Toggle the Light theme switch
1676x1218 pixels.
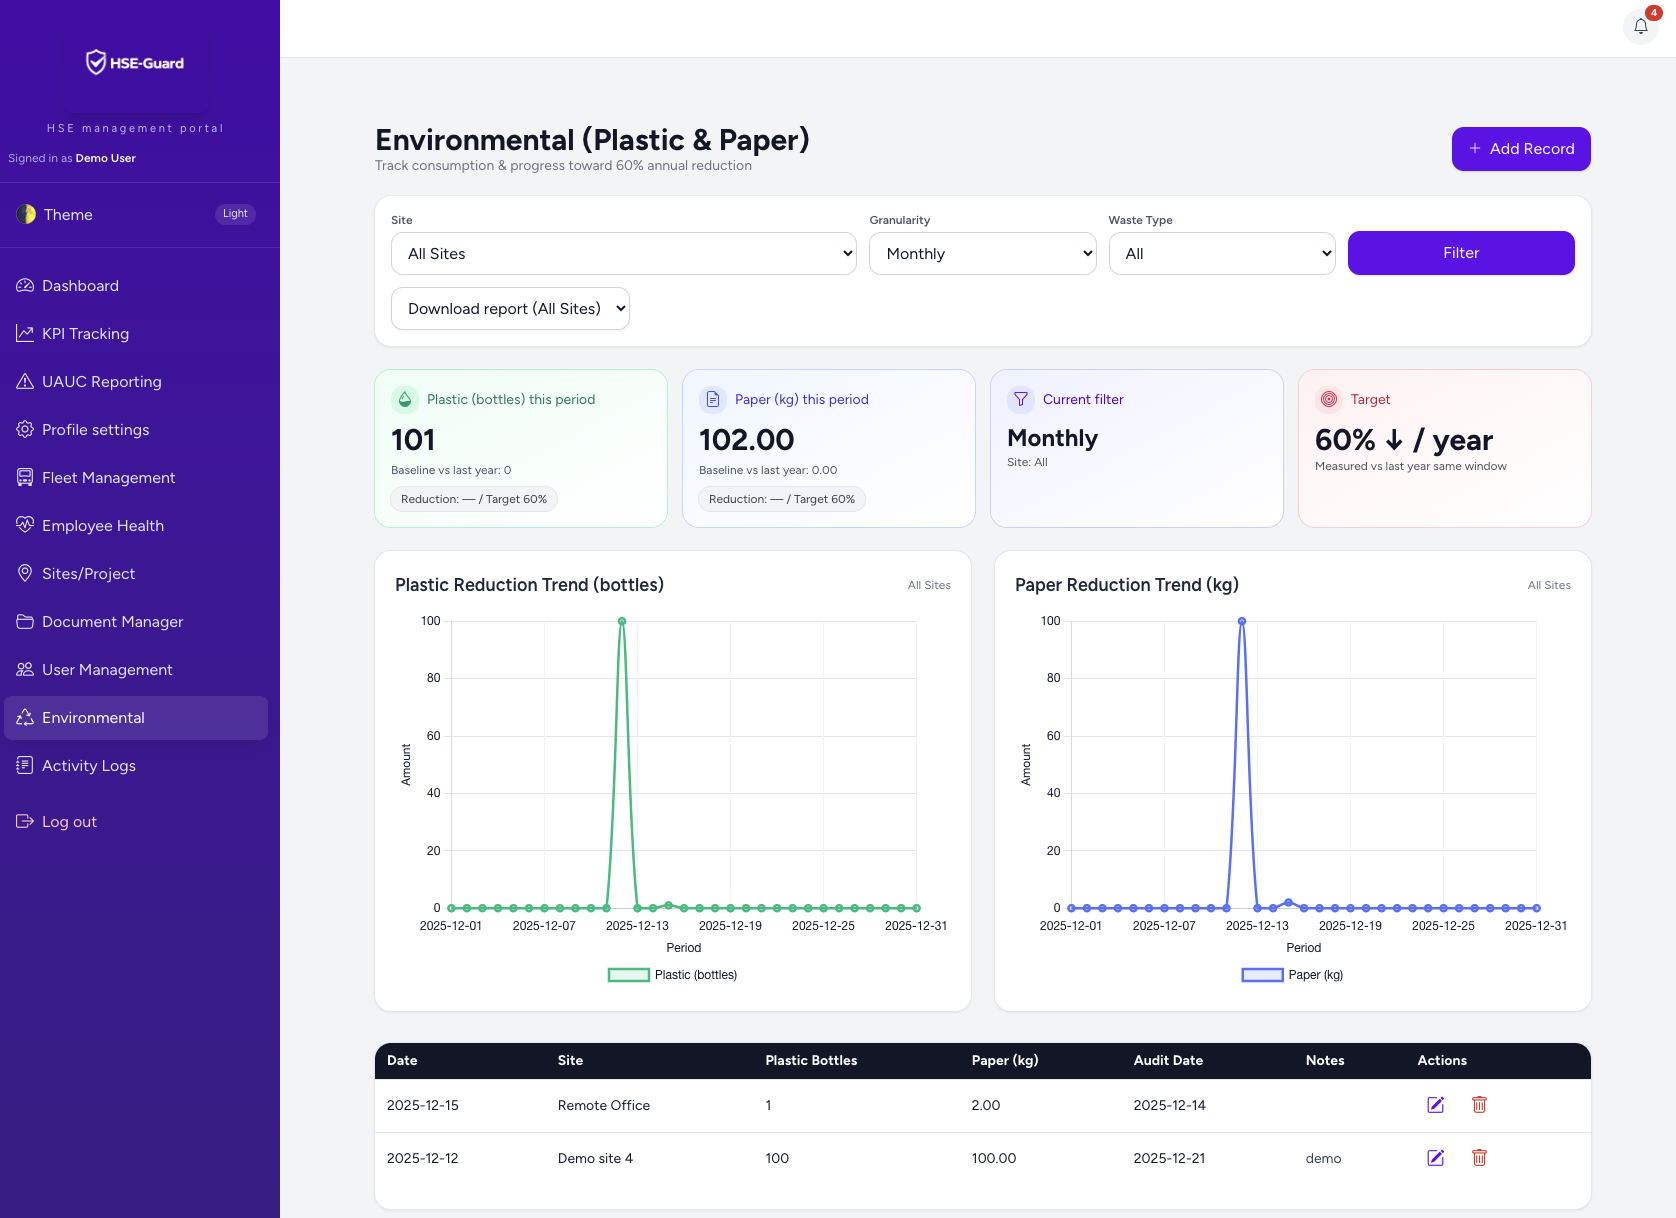pyautogui.click(x=235, y=214)
